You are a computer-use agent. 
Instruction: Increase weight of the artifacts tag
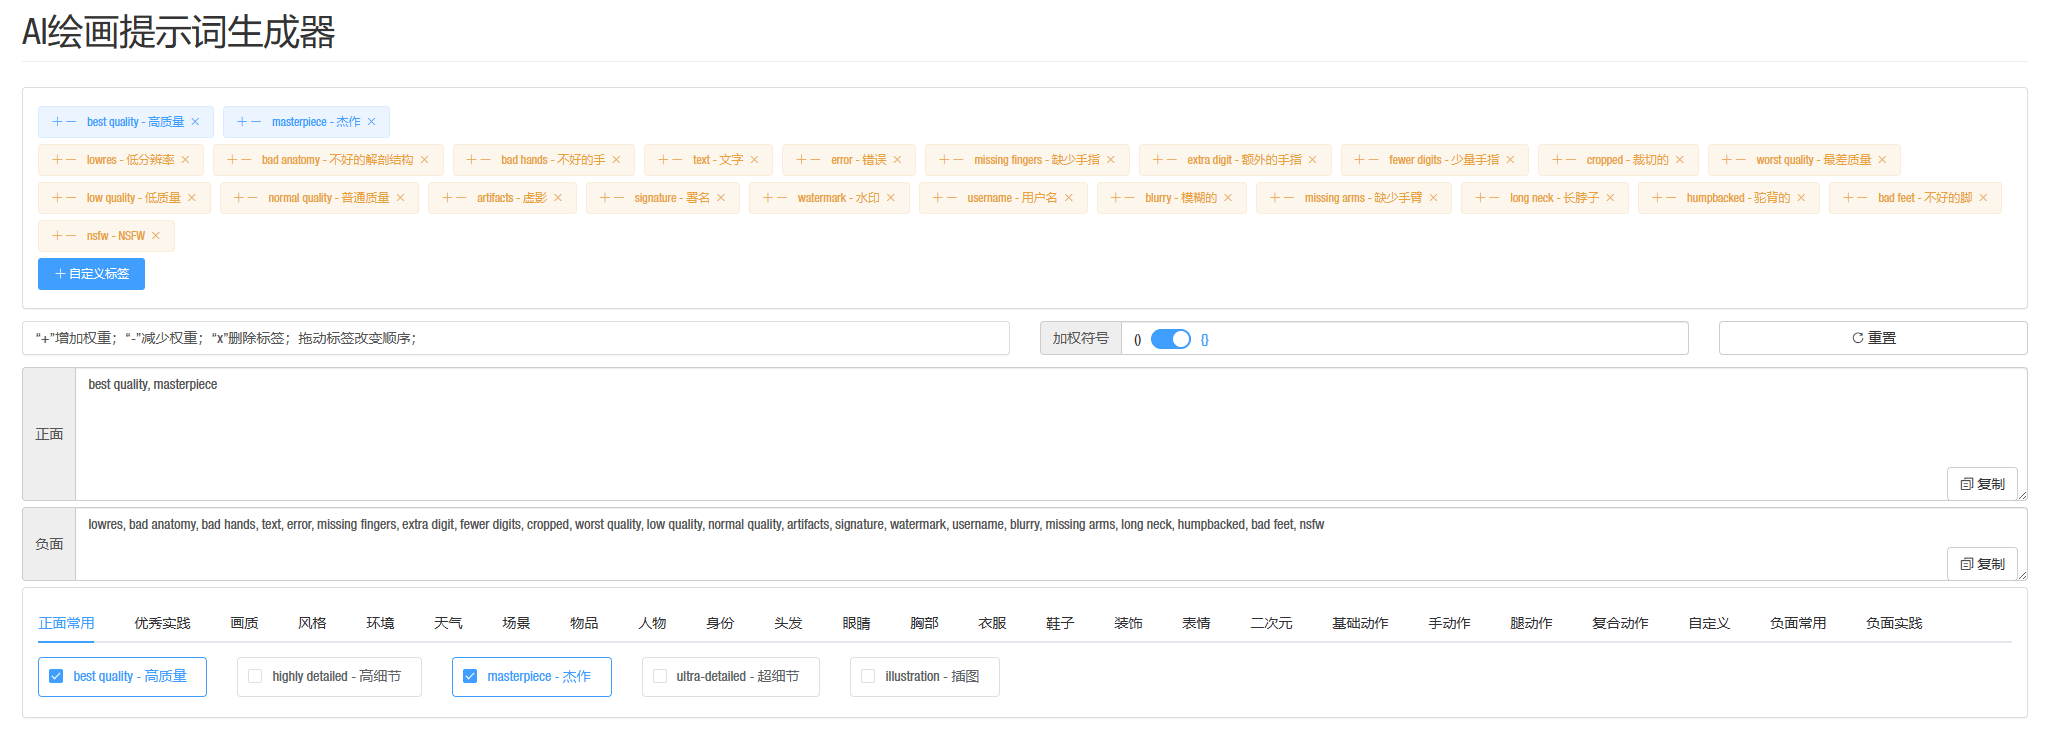click(447, 198)
